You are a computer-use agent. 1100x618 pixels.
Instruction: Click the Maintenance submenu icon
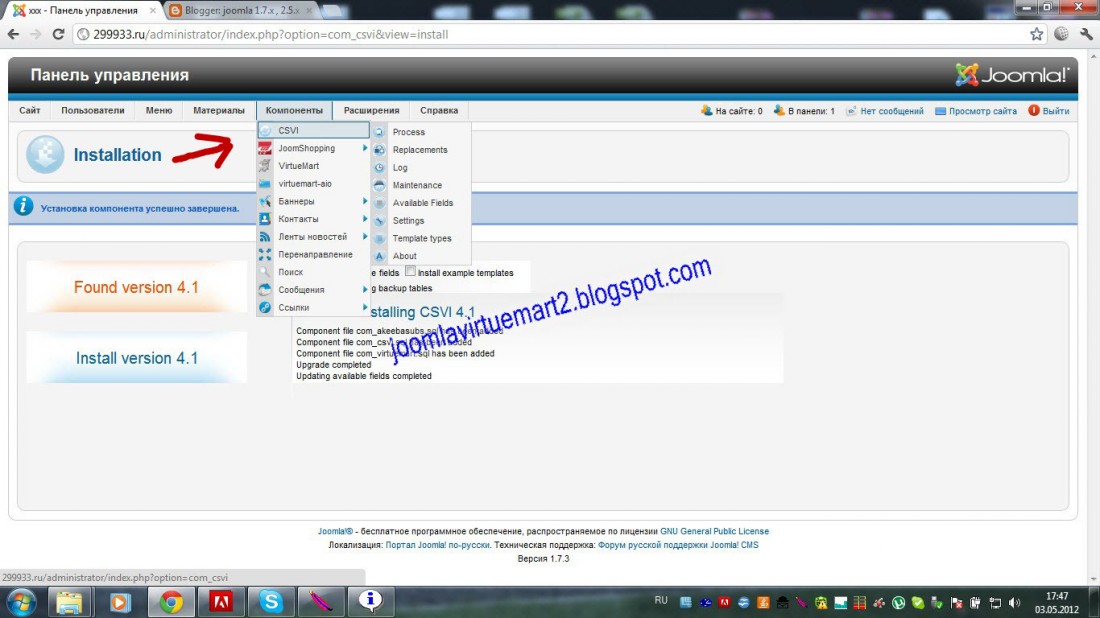(x=380, y=185)
